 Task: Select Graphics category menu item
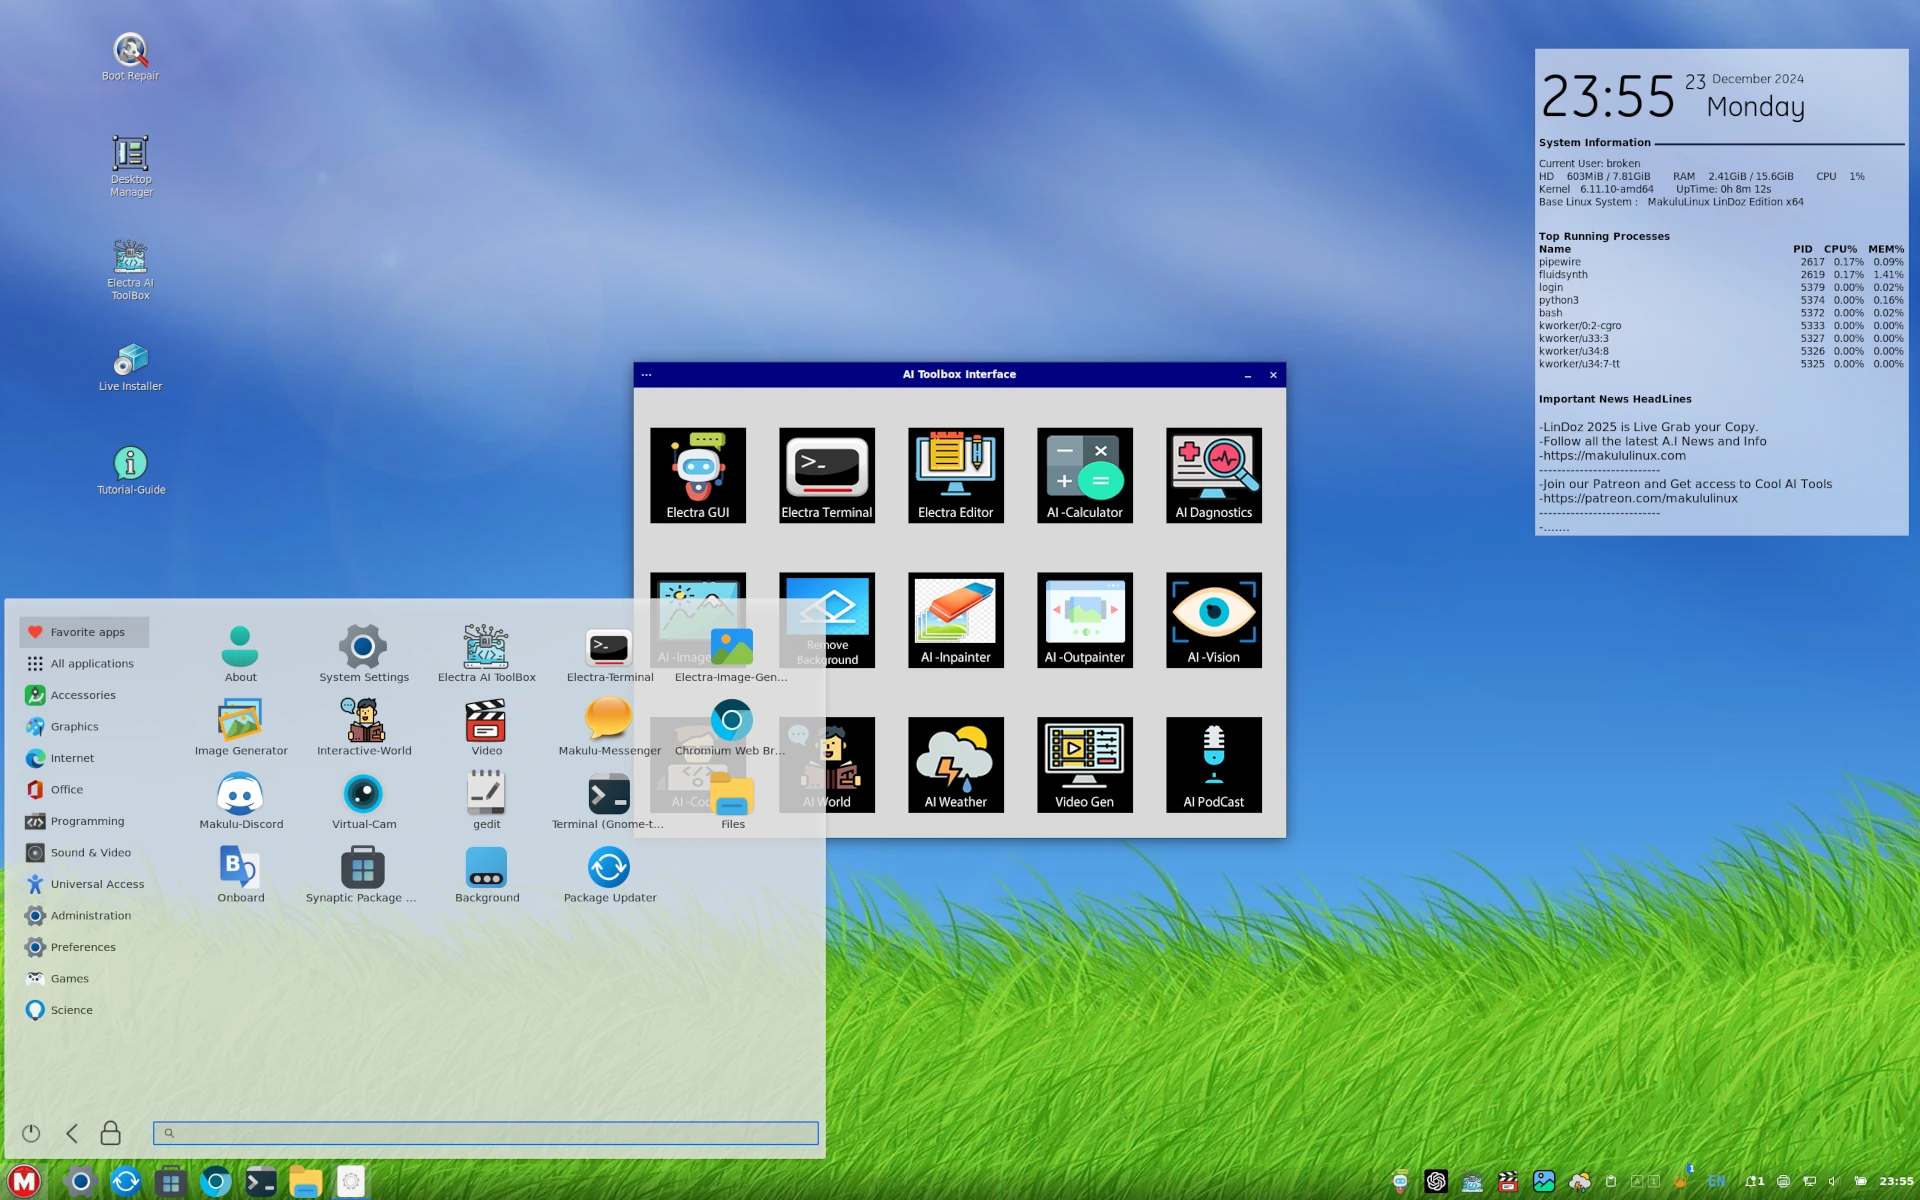[x=76, y=726]
